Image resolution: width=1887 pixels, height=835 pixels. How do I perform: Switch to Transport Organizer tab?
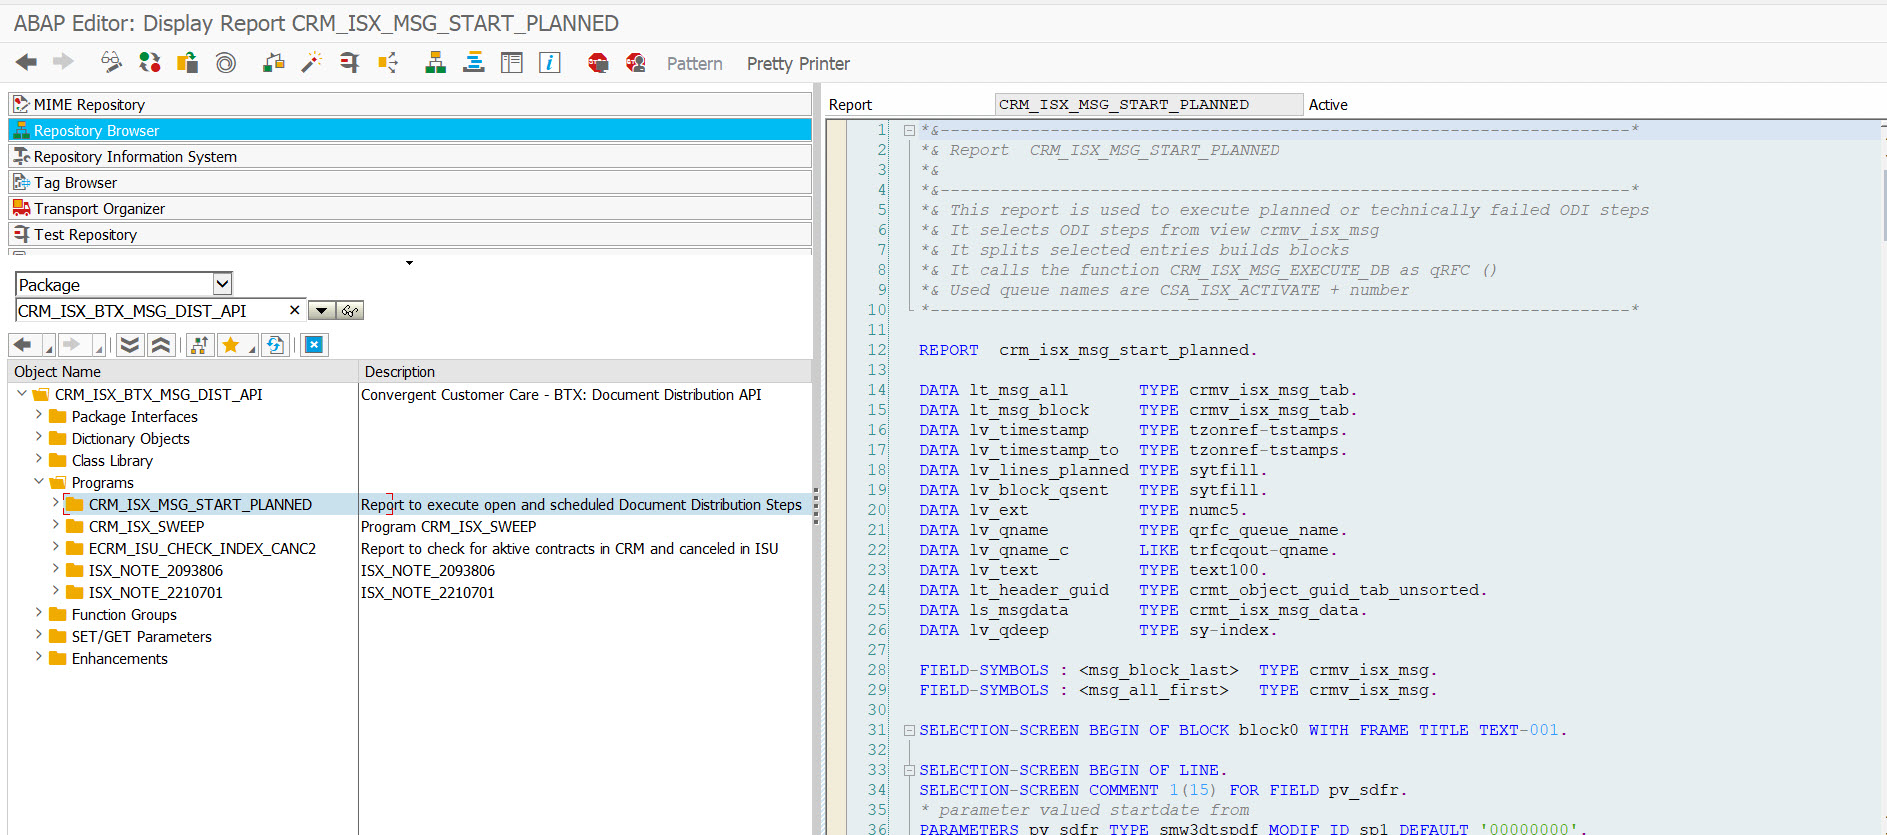(99, 209)
